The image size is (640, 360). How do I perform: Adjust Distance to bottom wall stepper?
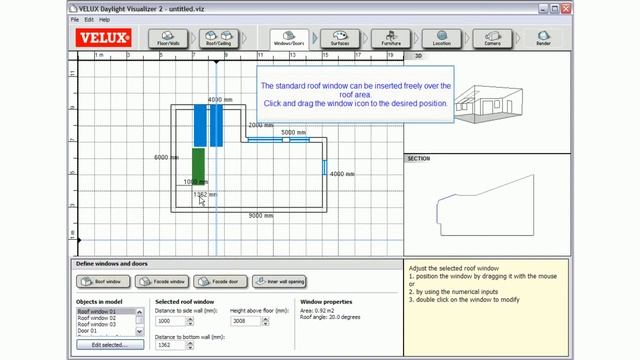point(190,345)
